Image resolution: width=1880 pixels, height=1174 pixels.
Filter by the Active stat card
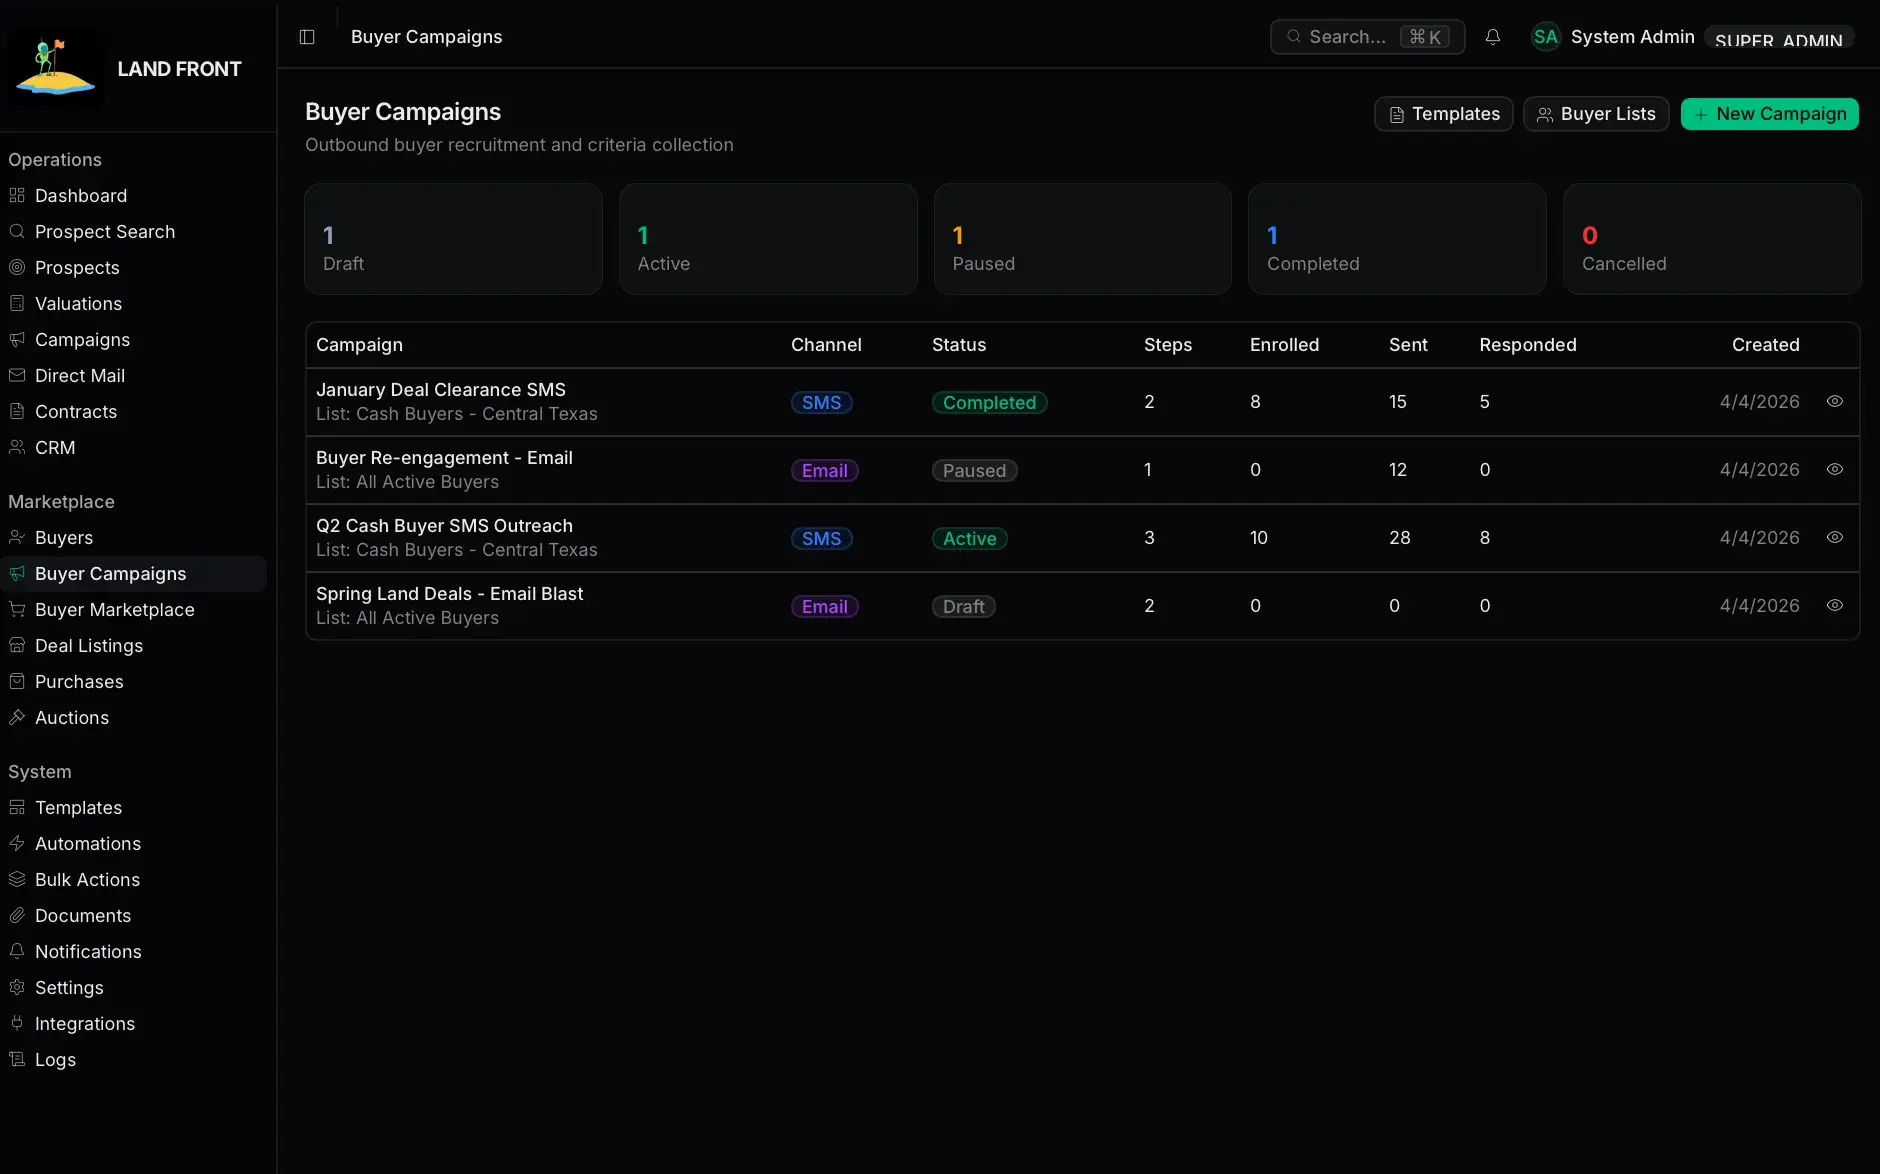(768, 239)
